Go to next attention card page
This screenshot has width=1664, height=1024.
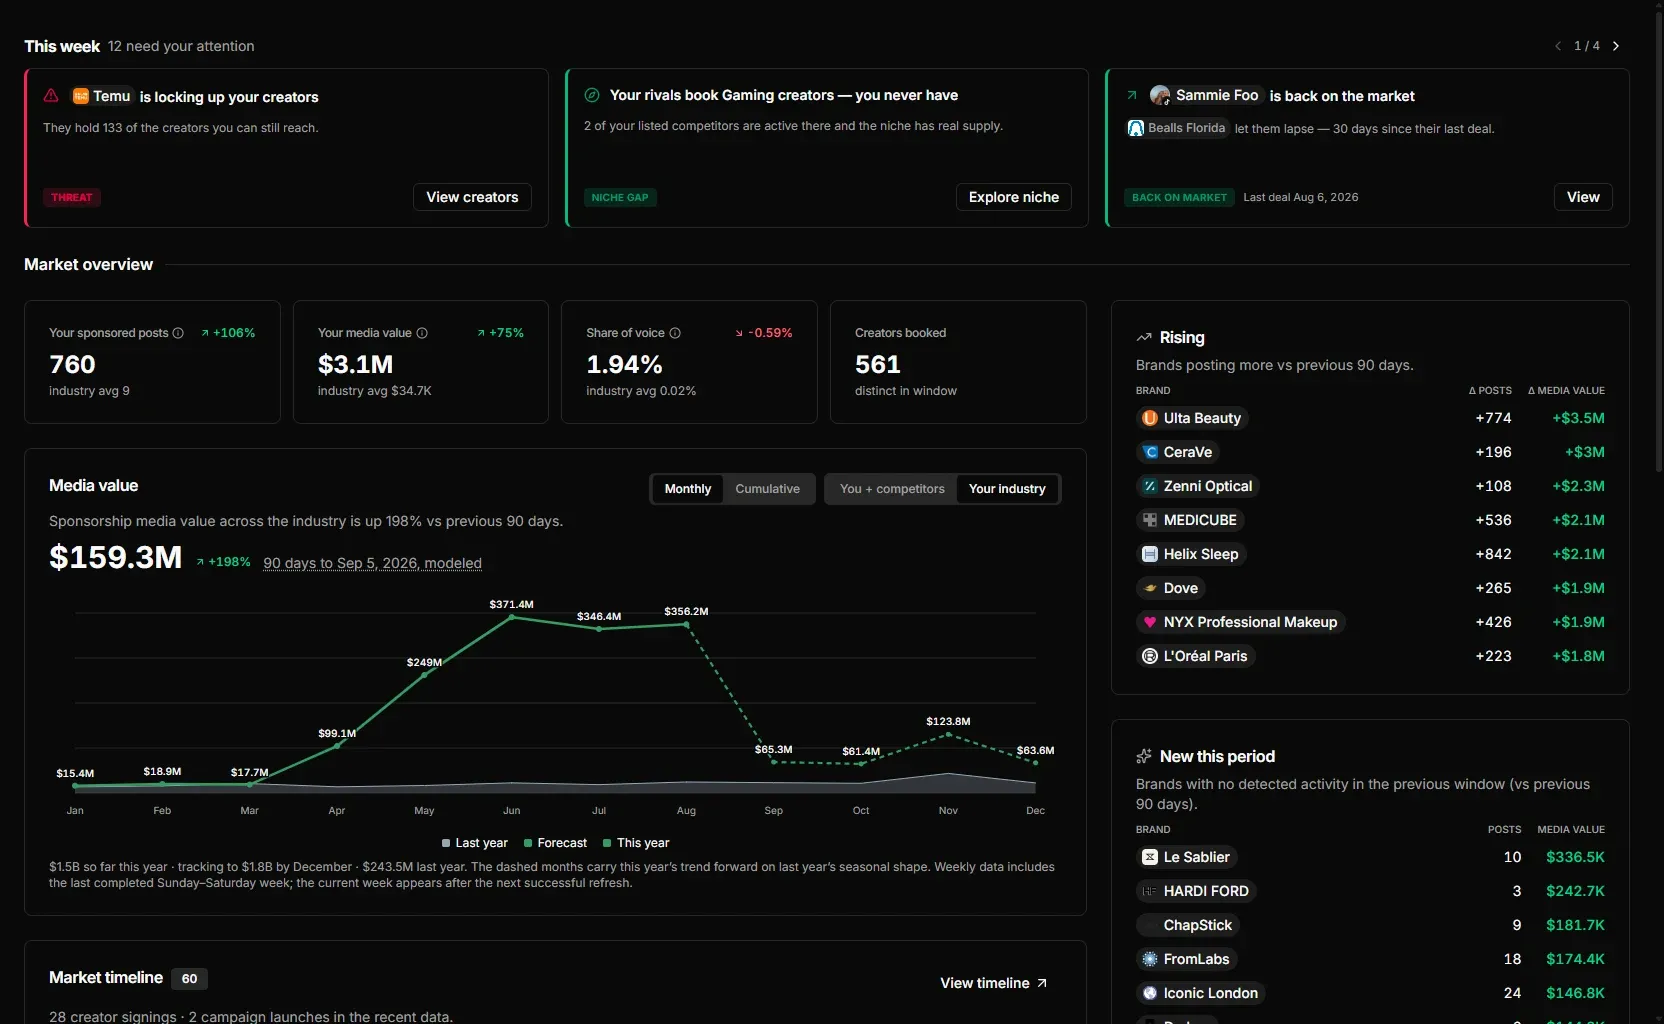pyautogui.click(x=1616, y=46)
